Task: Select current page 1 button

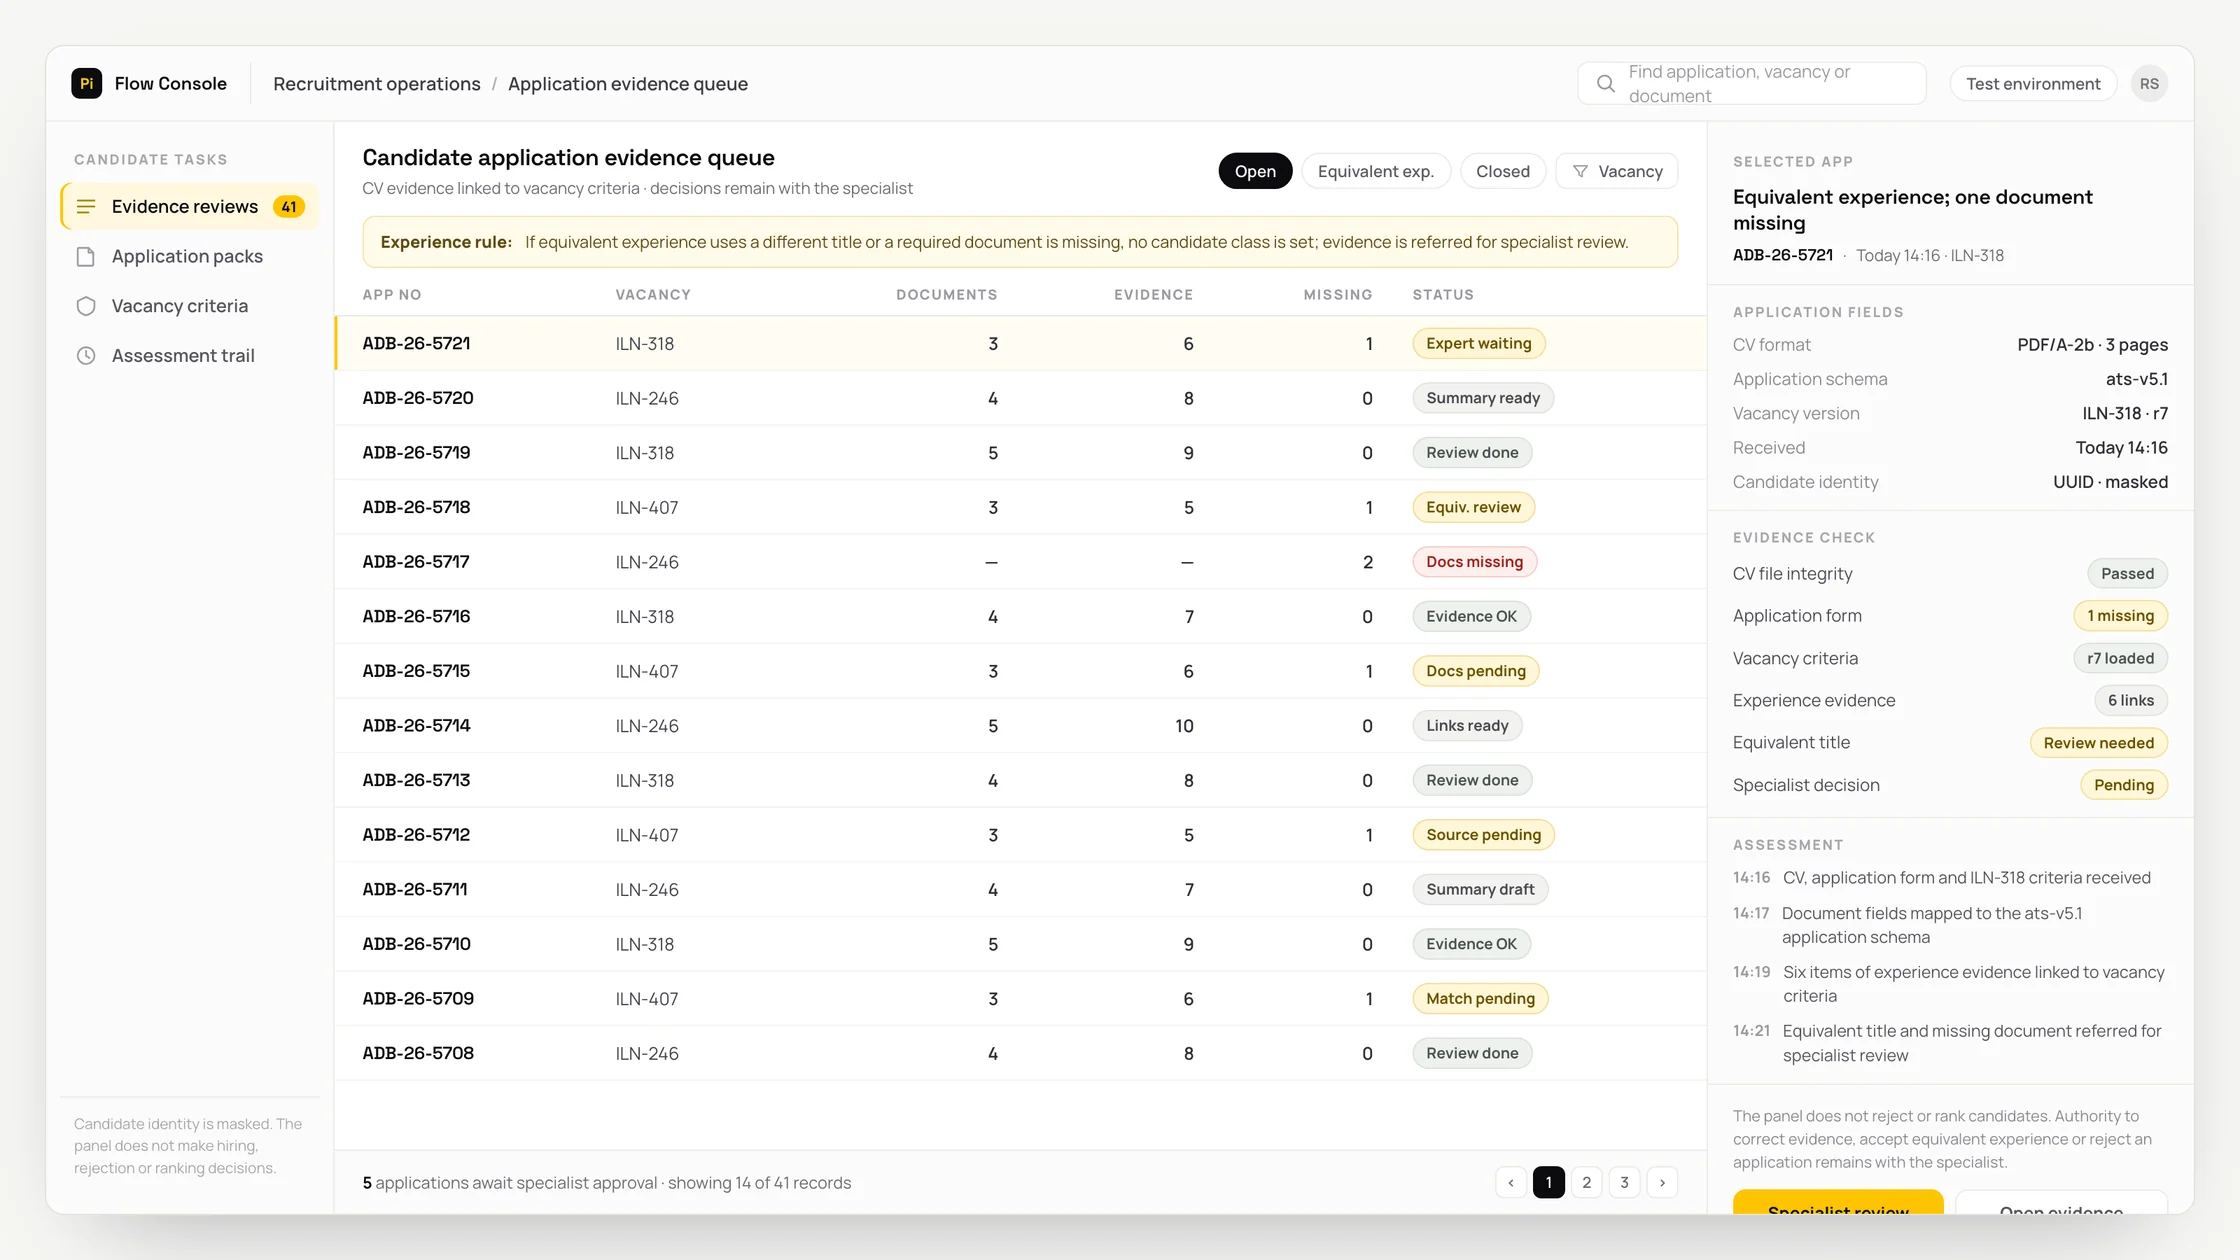Action: tap(1549, 1183)
